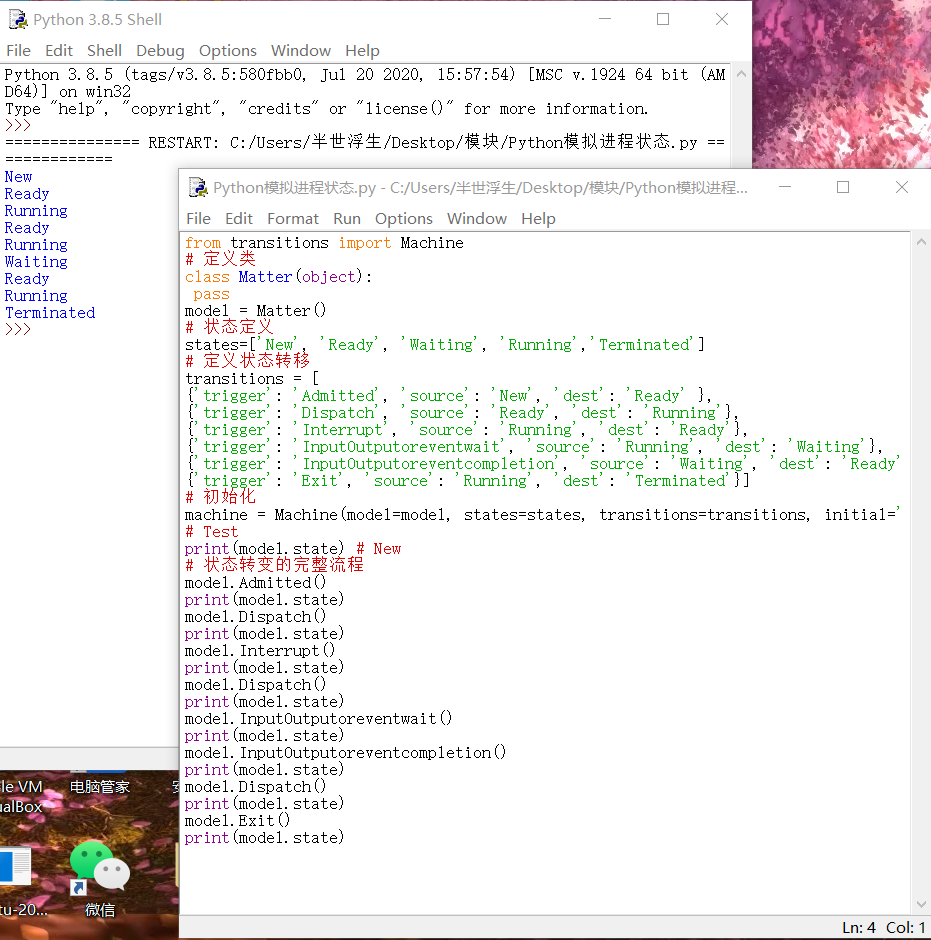Click the RESTART line in shell output

coord(365,143)
